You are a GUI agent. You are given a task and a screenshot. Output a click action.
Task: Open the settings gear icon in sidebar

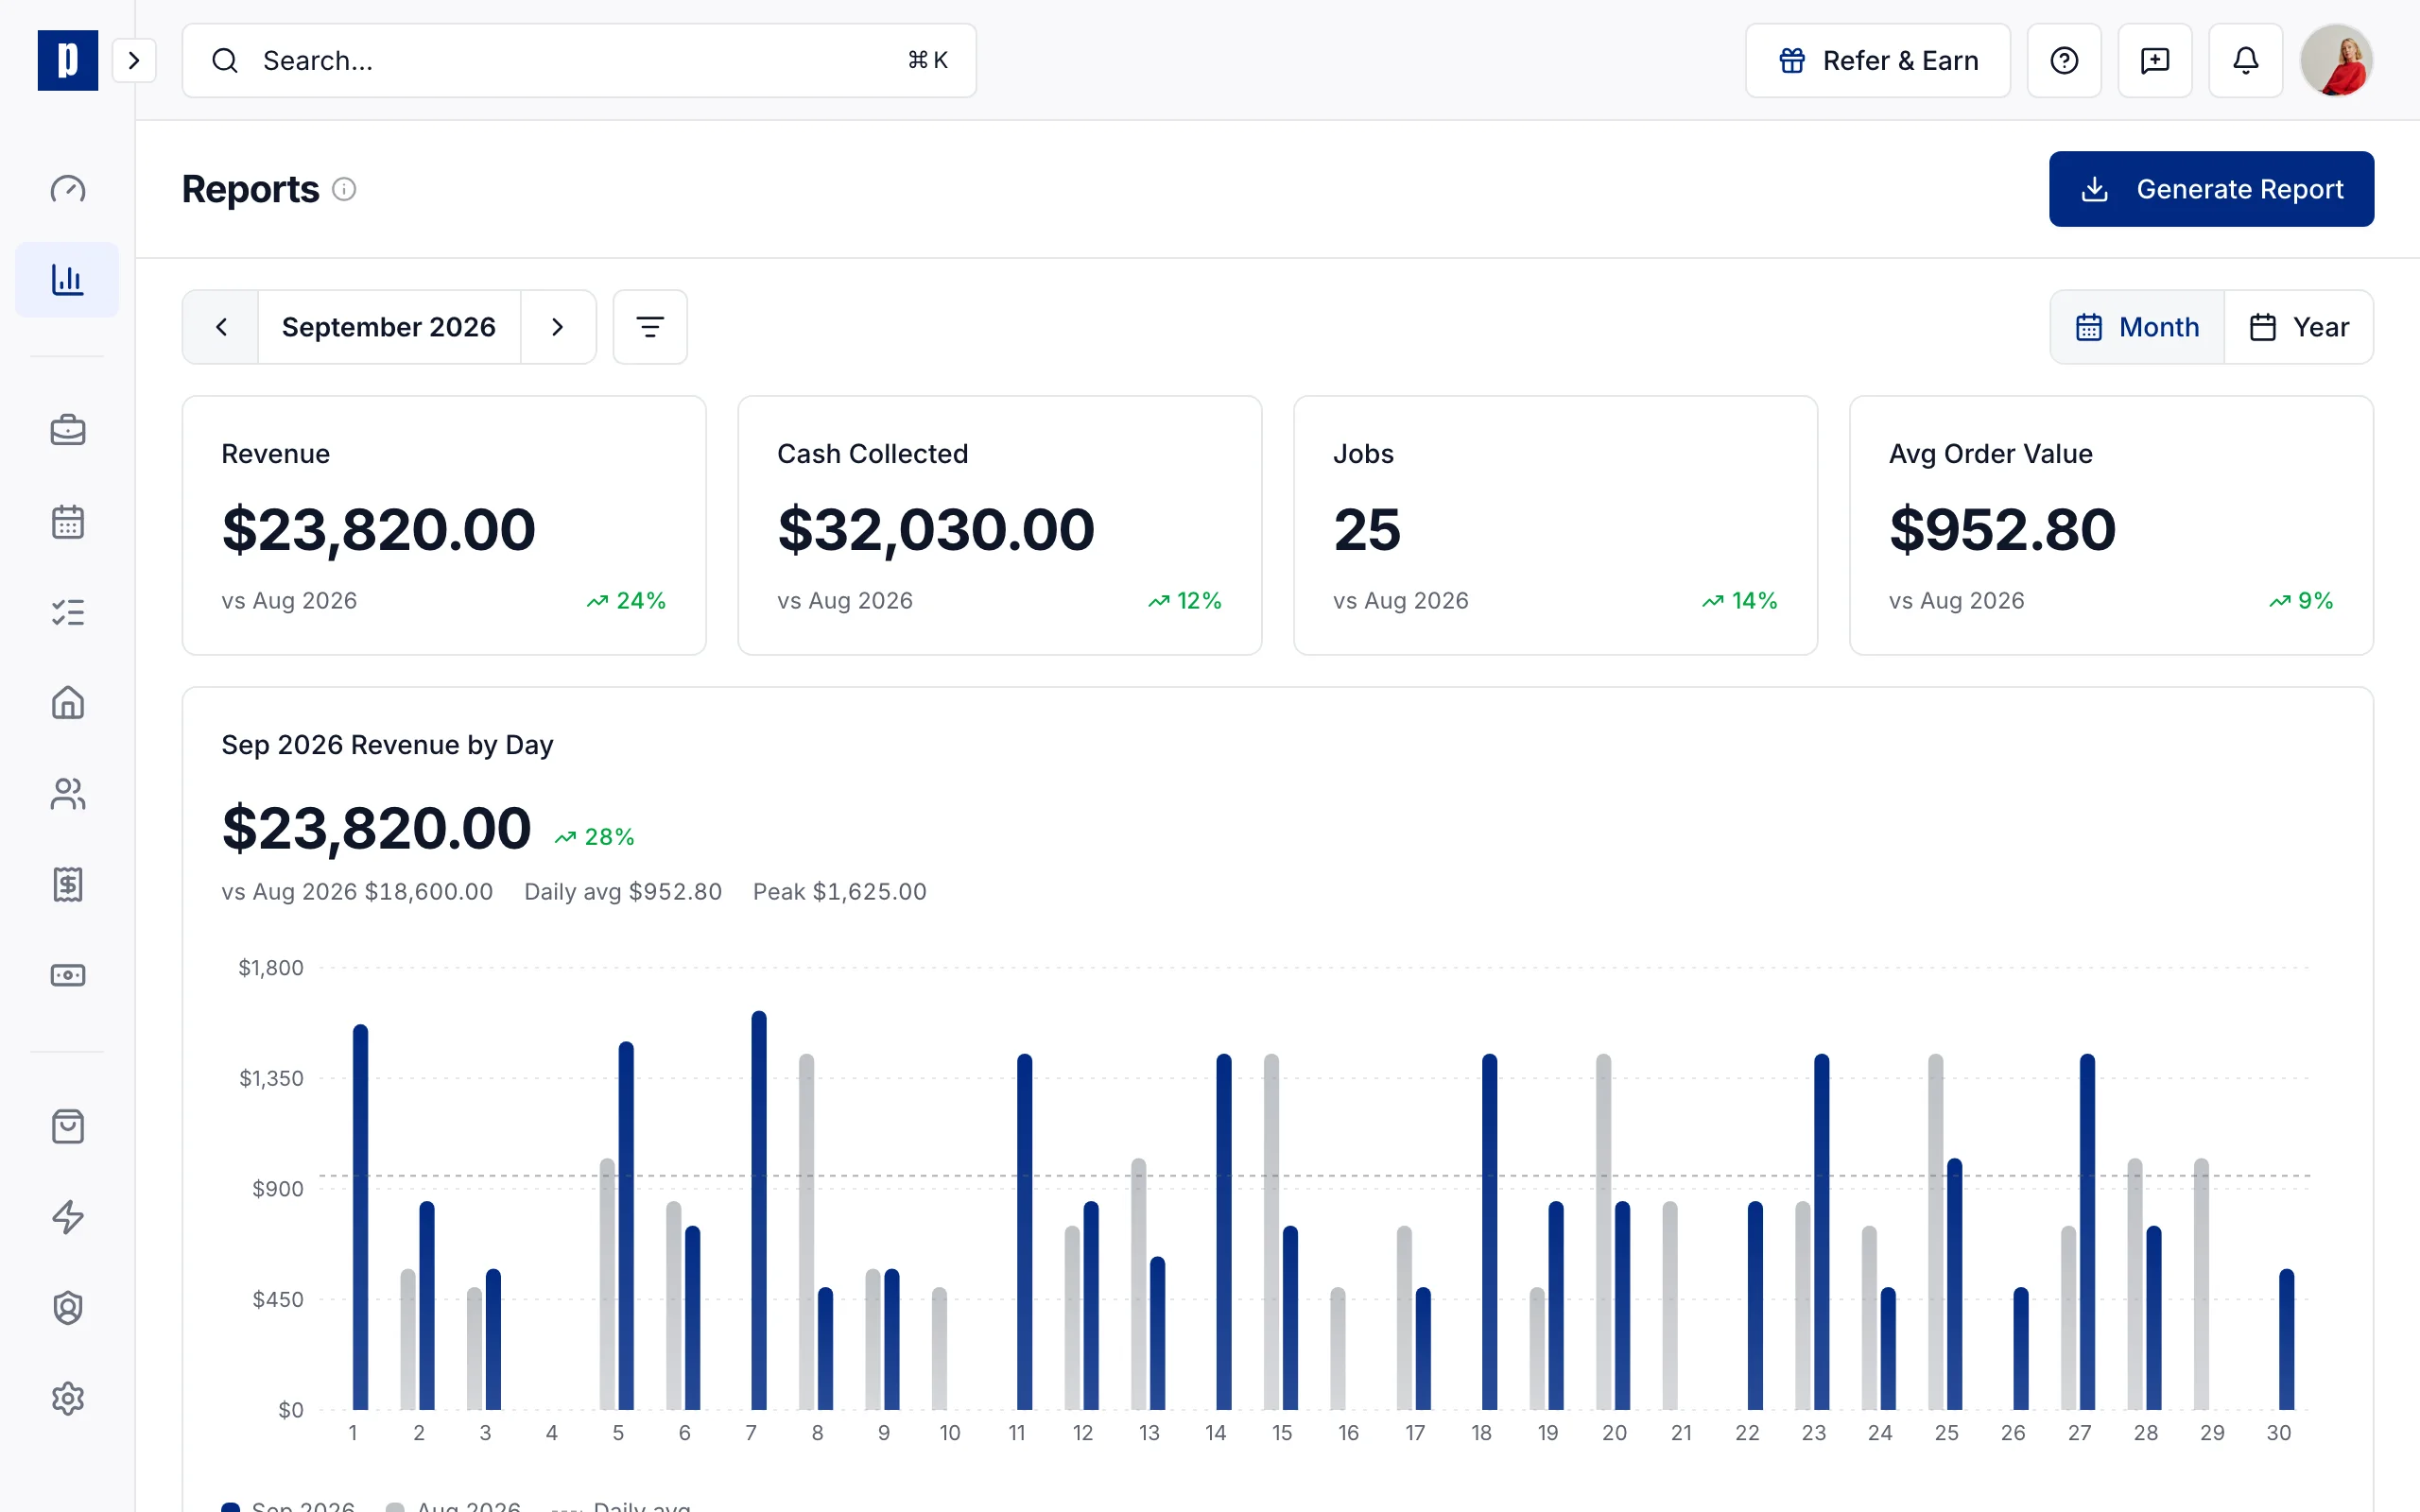tap(67, 1398)
